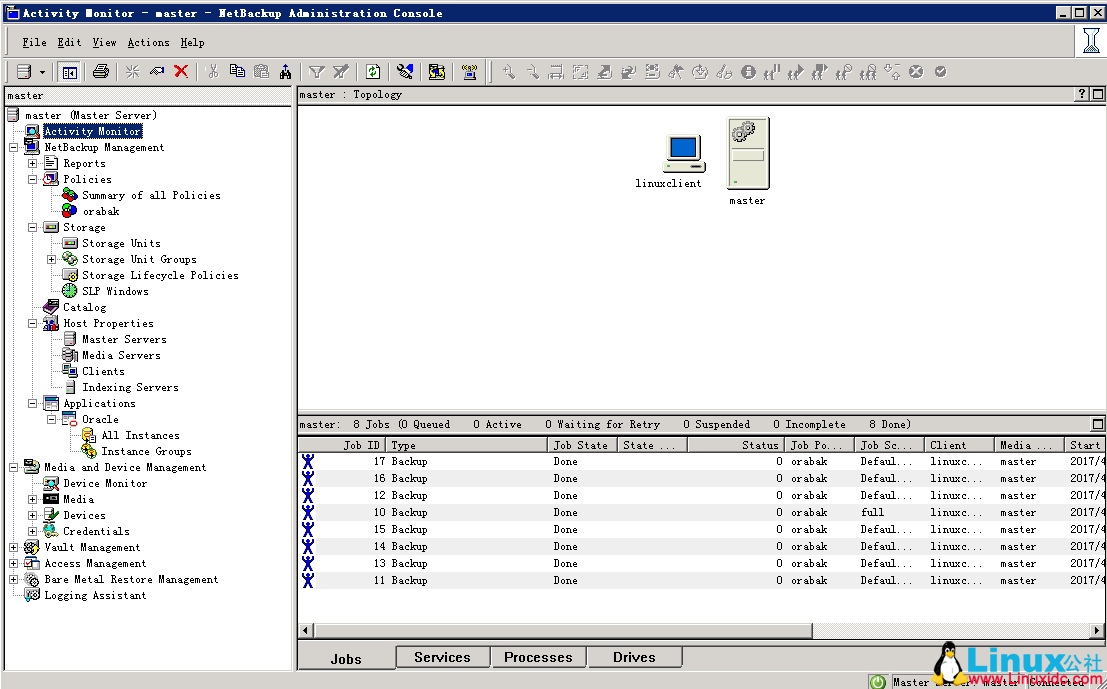Expand the Media tree node
1107x689 pixels.
(32, 499)
